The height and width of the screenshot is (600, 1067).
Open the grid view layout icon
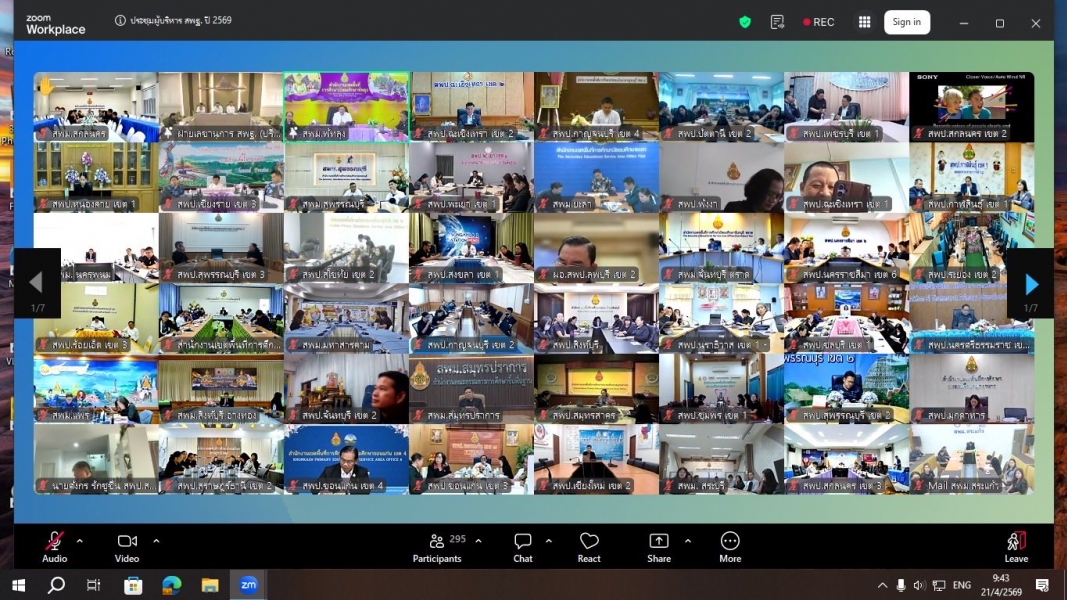point(865,22)
